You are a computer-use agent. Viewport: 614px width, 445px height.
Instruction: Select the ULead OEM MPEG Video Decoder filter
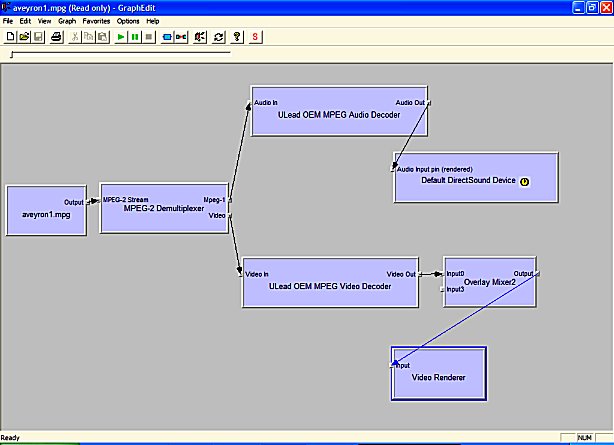coord(330,282)
